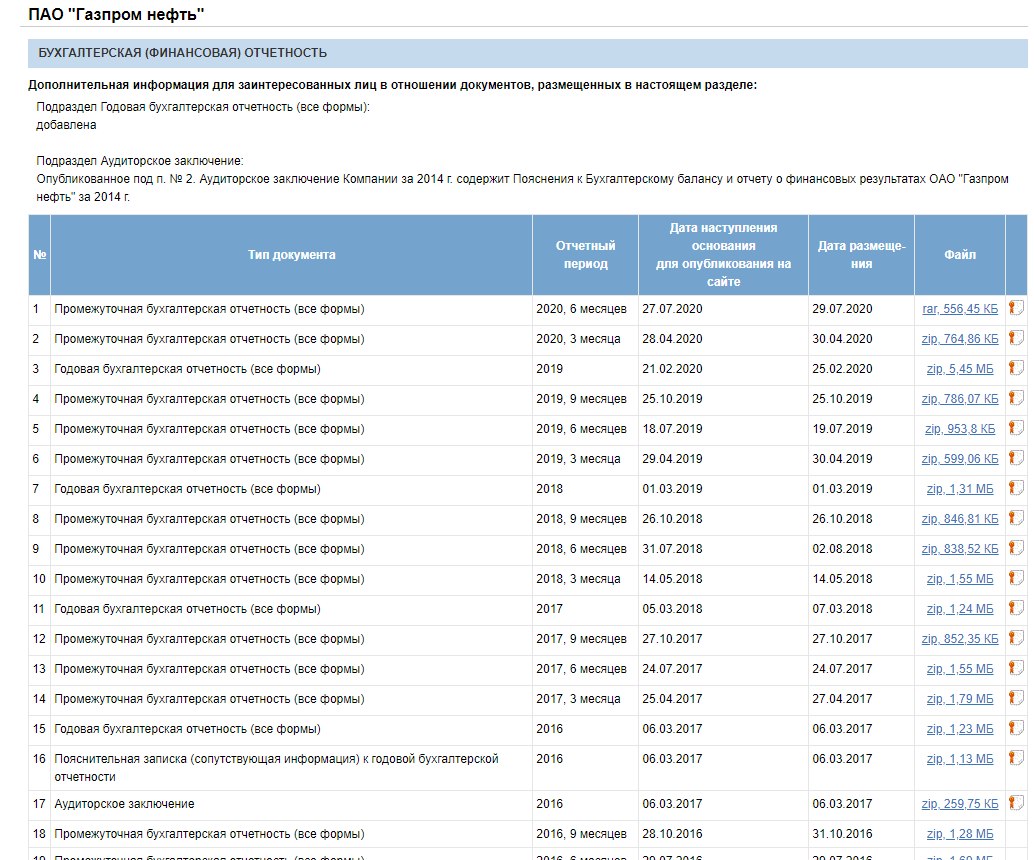Screen dimensions: 1034x860
Task: Open the zip, 953,8 КБ link
Action: [959, 429]
